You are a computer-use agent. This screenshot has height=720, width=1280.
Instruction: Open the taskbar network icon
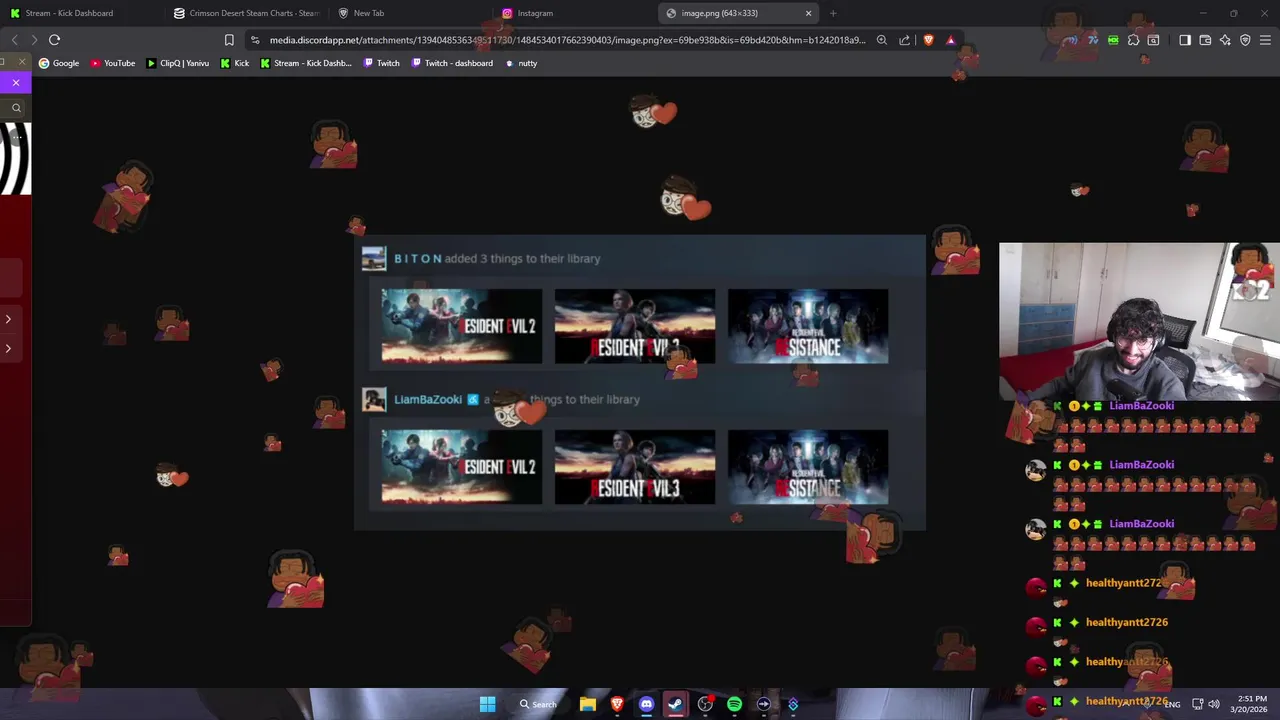[1197, 704]
